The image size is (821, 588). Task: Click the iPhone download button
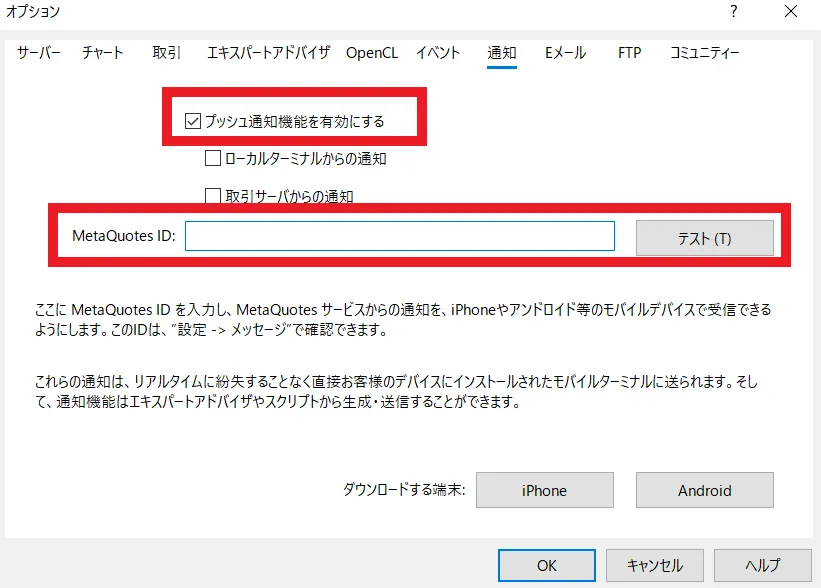(544, 490)
